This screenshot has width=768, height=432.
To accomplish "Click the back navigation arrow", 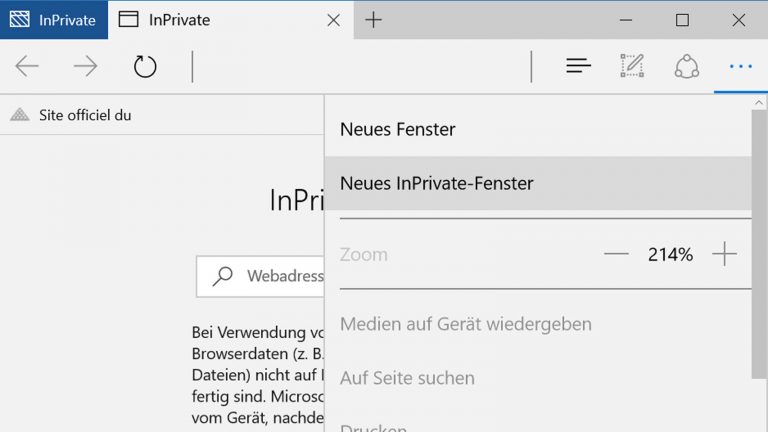I will pos(27,67).
